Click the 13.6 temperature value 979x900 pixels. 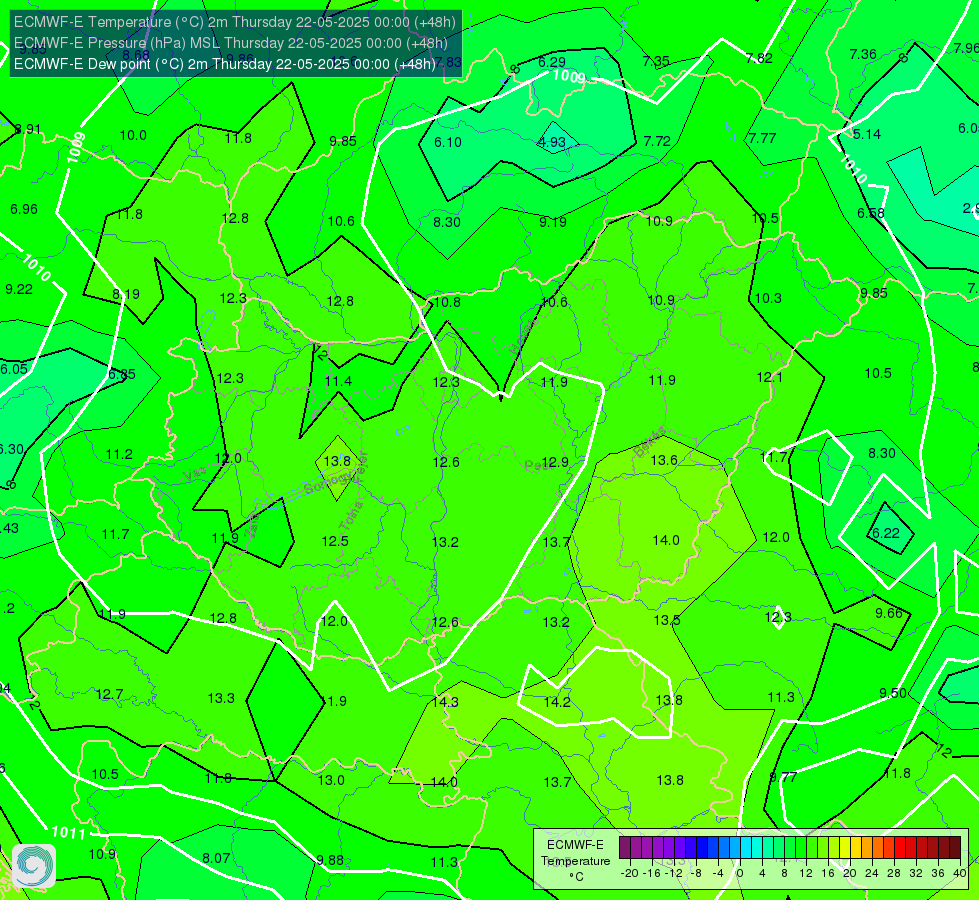[664, 460]
